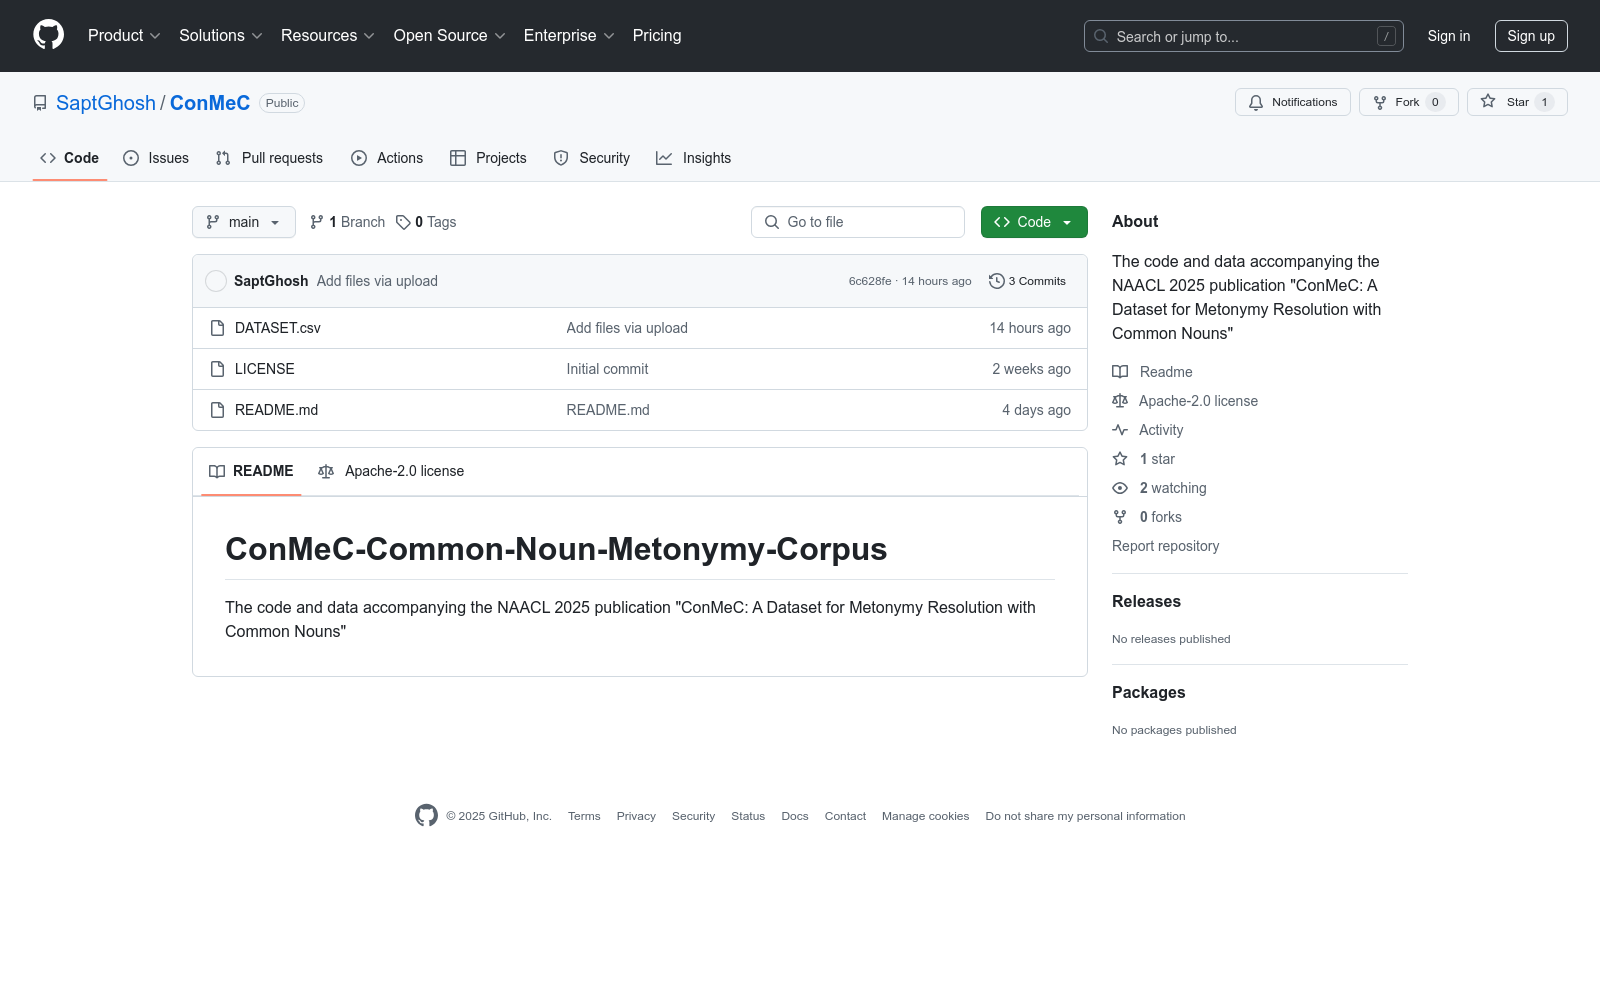The image size is (1600, 1000).
Task: Click the DATASET.csv file icon
Action: (x=217, y=328)
